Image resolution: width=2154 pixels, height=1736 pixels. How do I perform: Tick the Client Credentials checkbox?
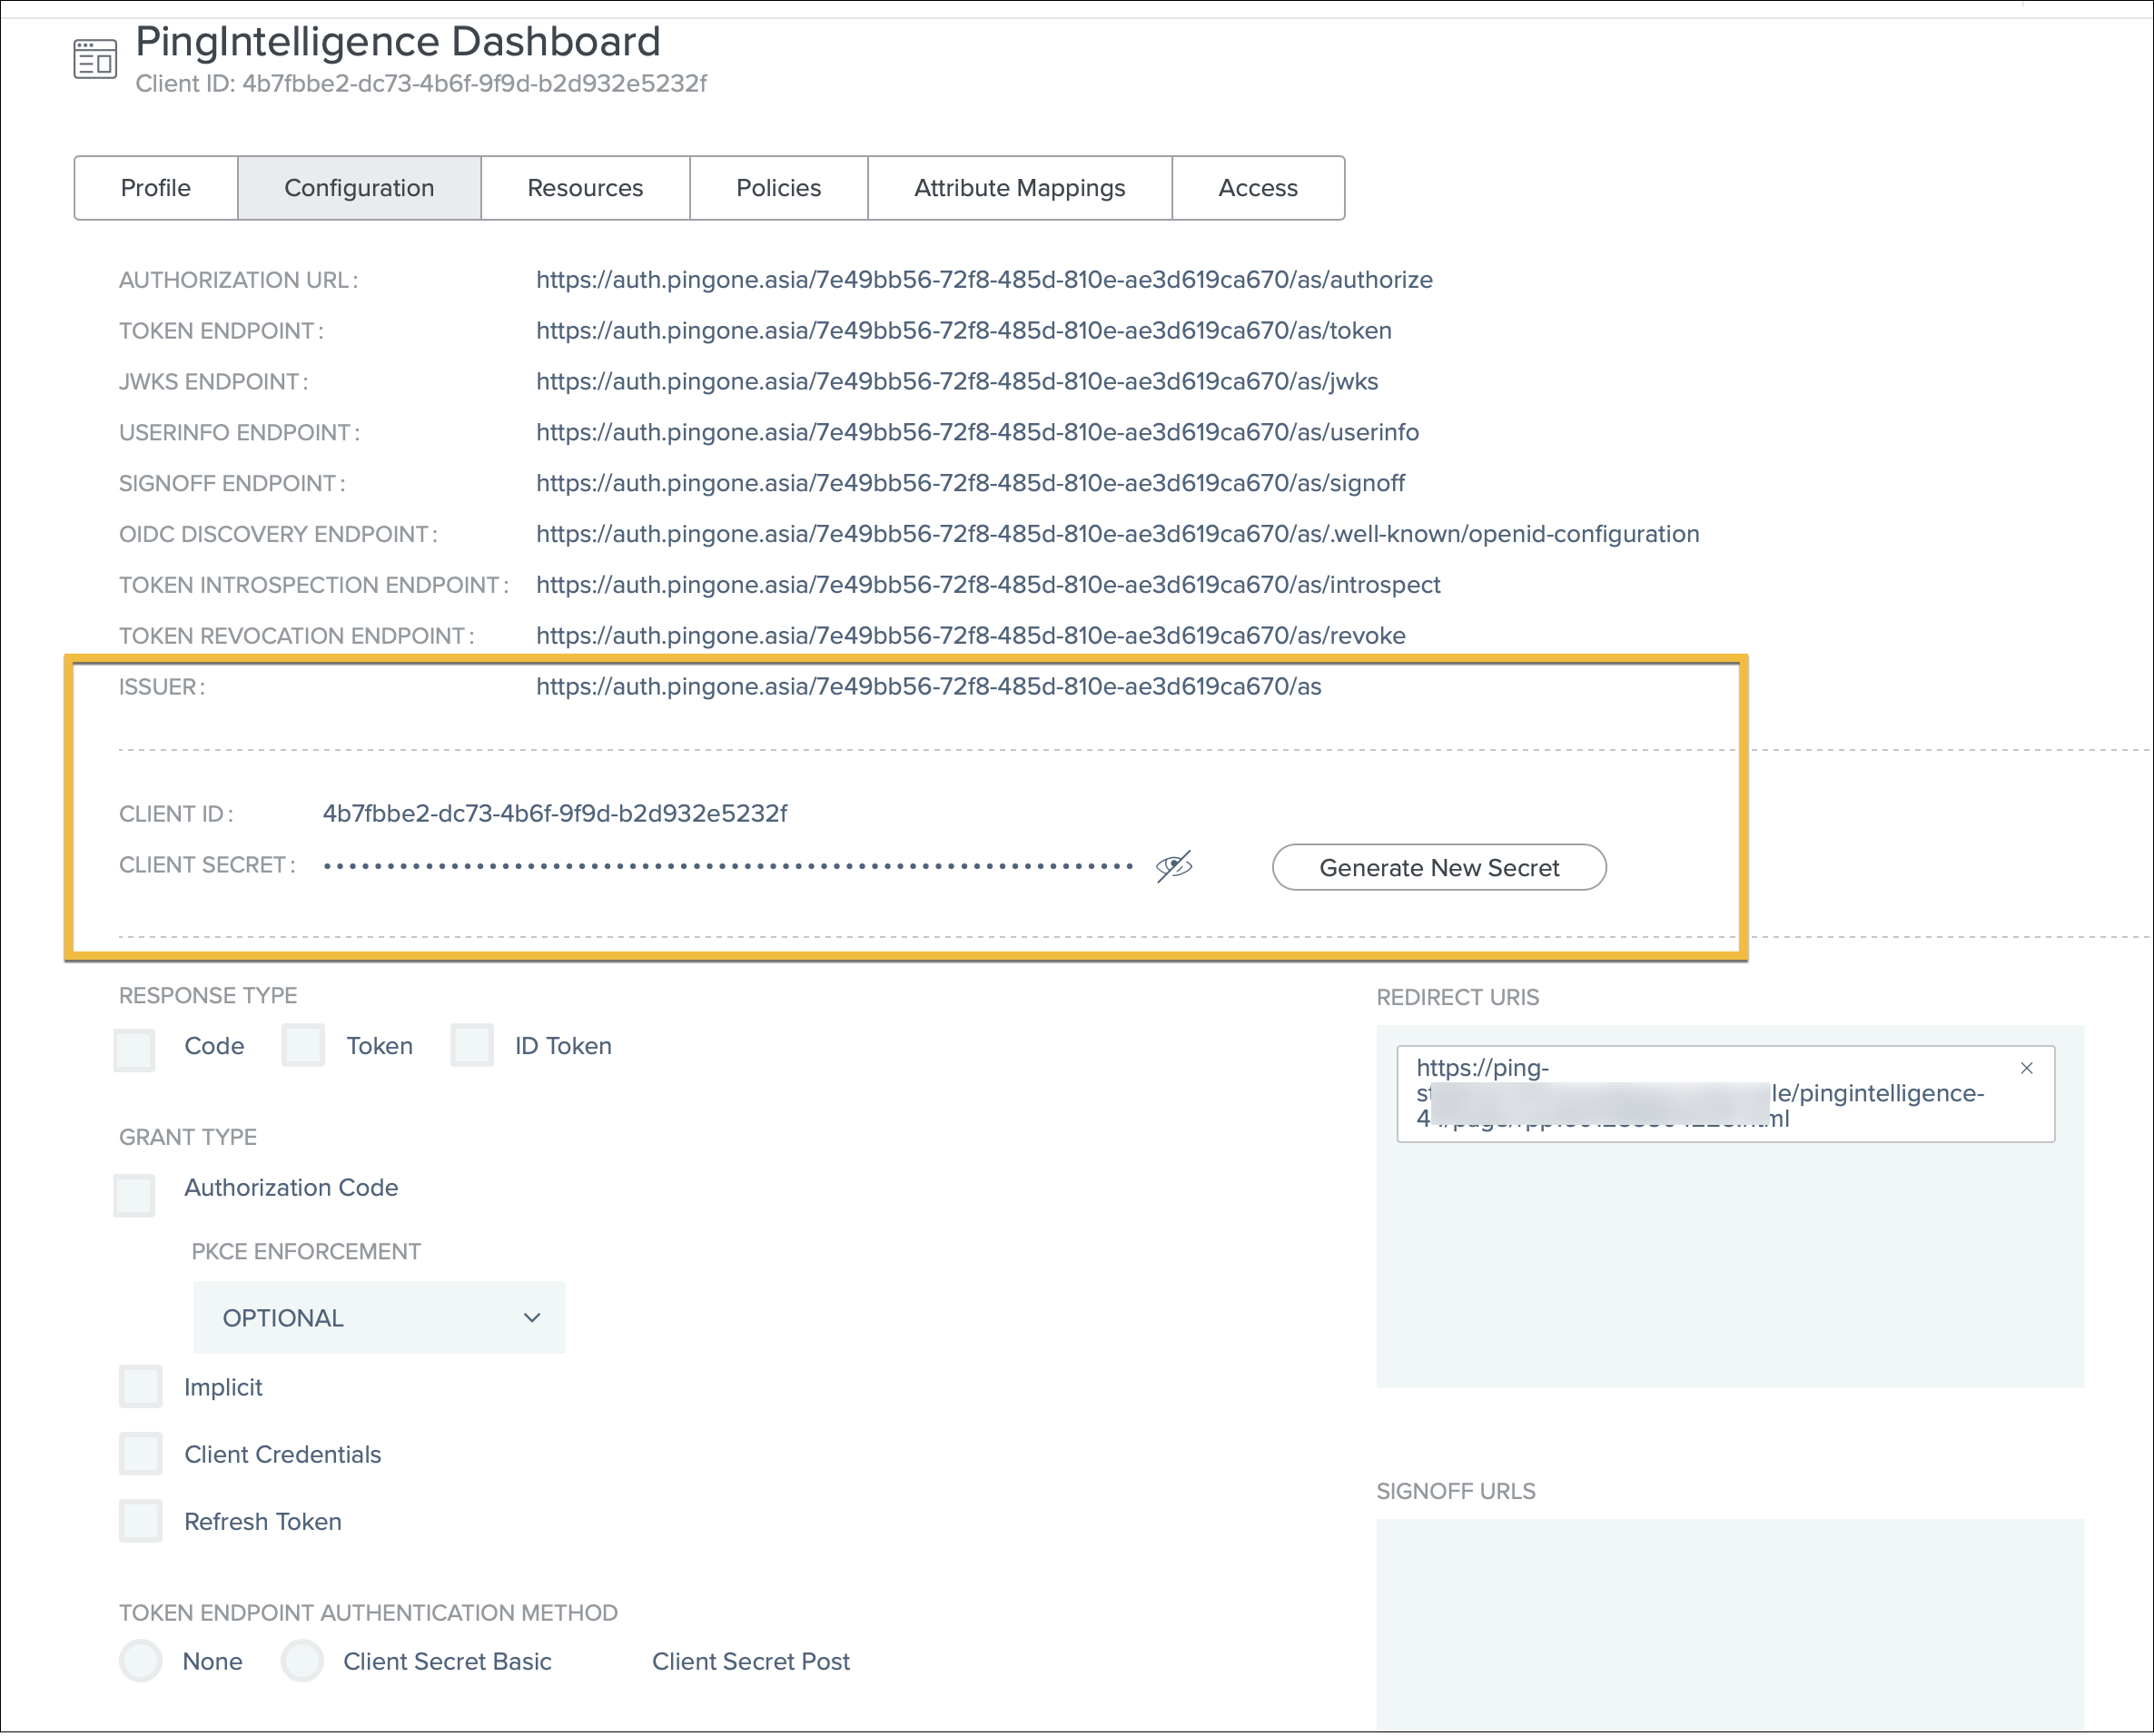pyautogui.click(x=141, y=1453)
